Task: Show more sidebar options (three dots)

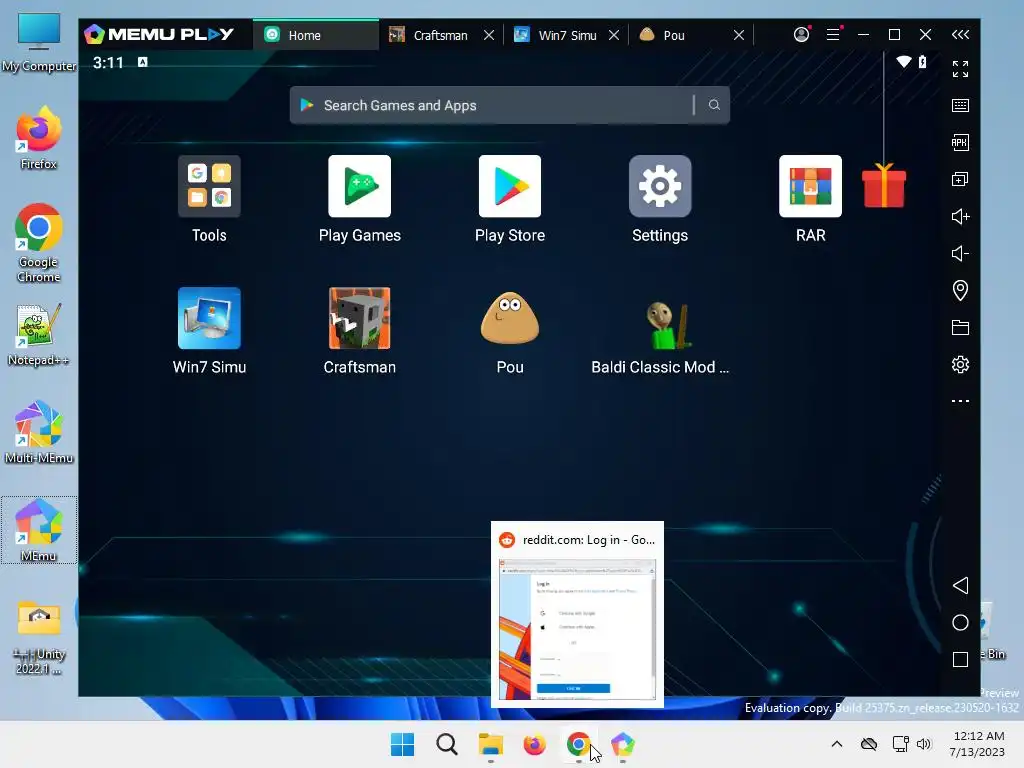Action: tap(960, 401)
